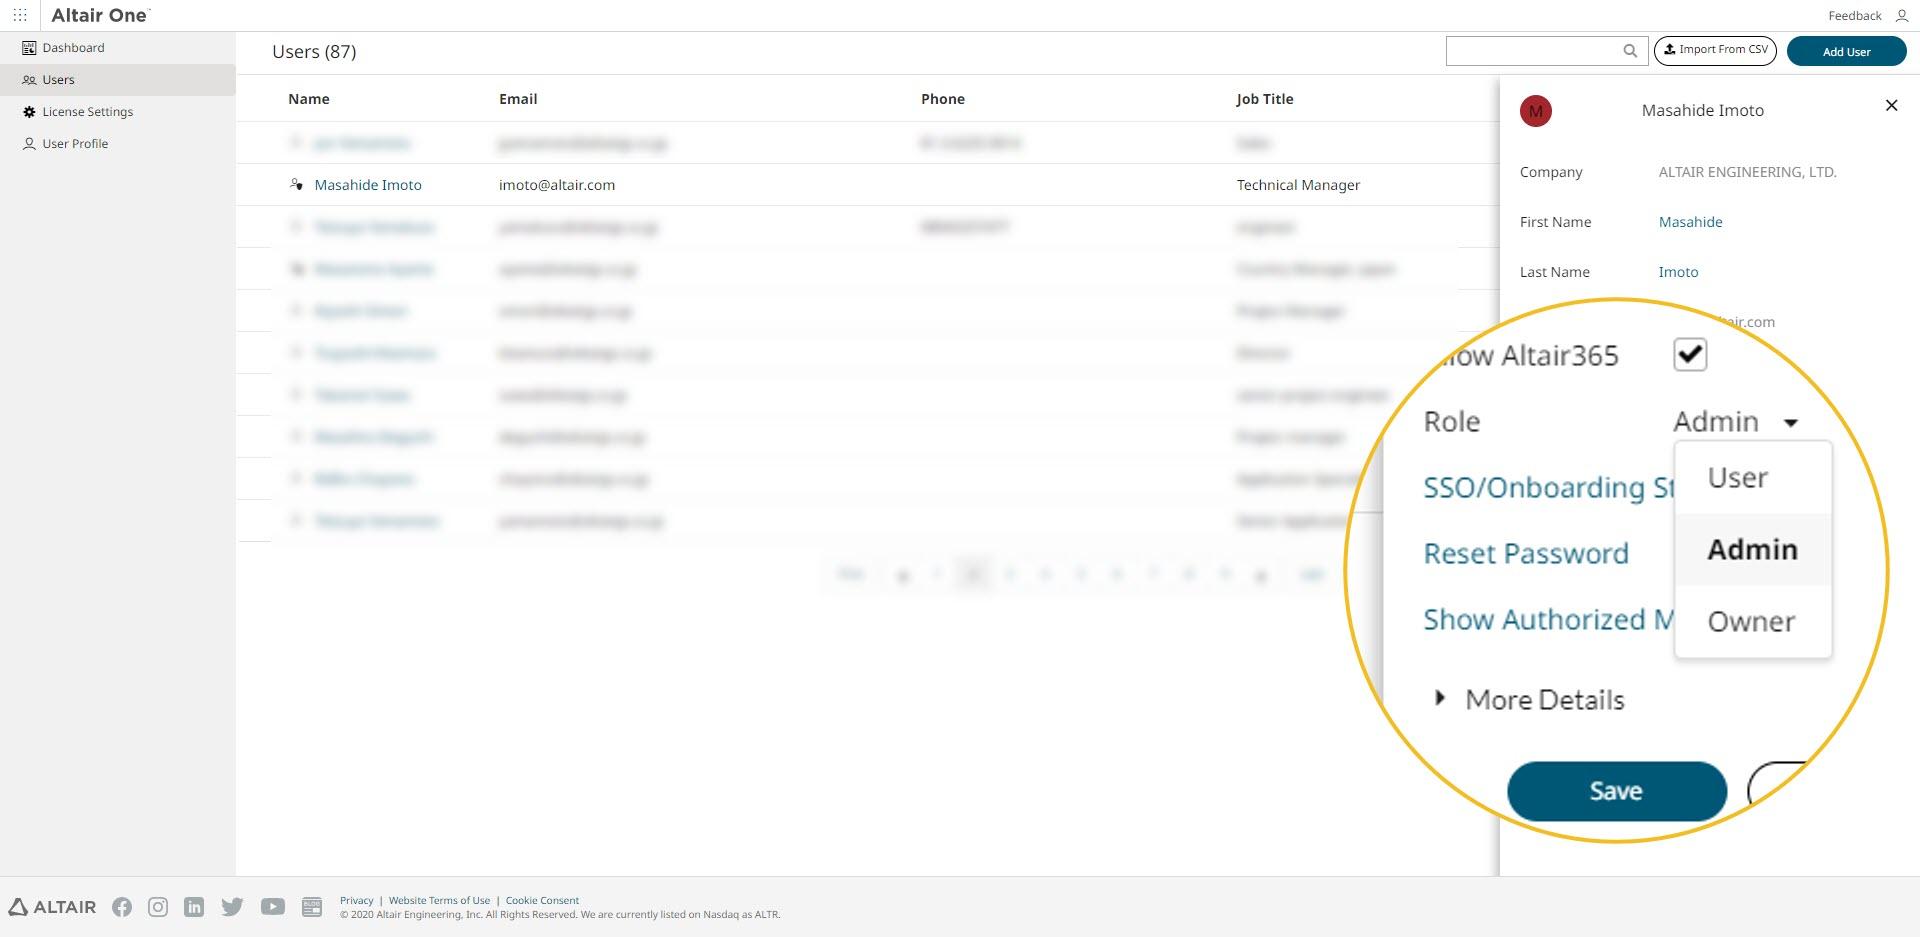Open the Role dropdown arrow
The width and height of the screenshot is (1920, 937).
click(1791, 423)
